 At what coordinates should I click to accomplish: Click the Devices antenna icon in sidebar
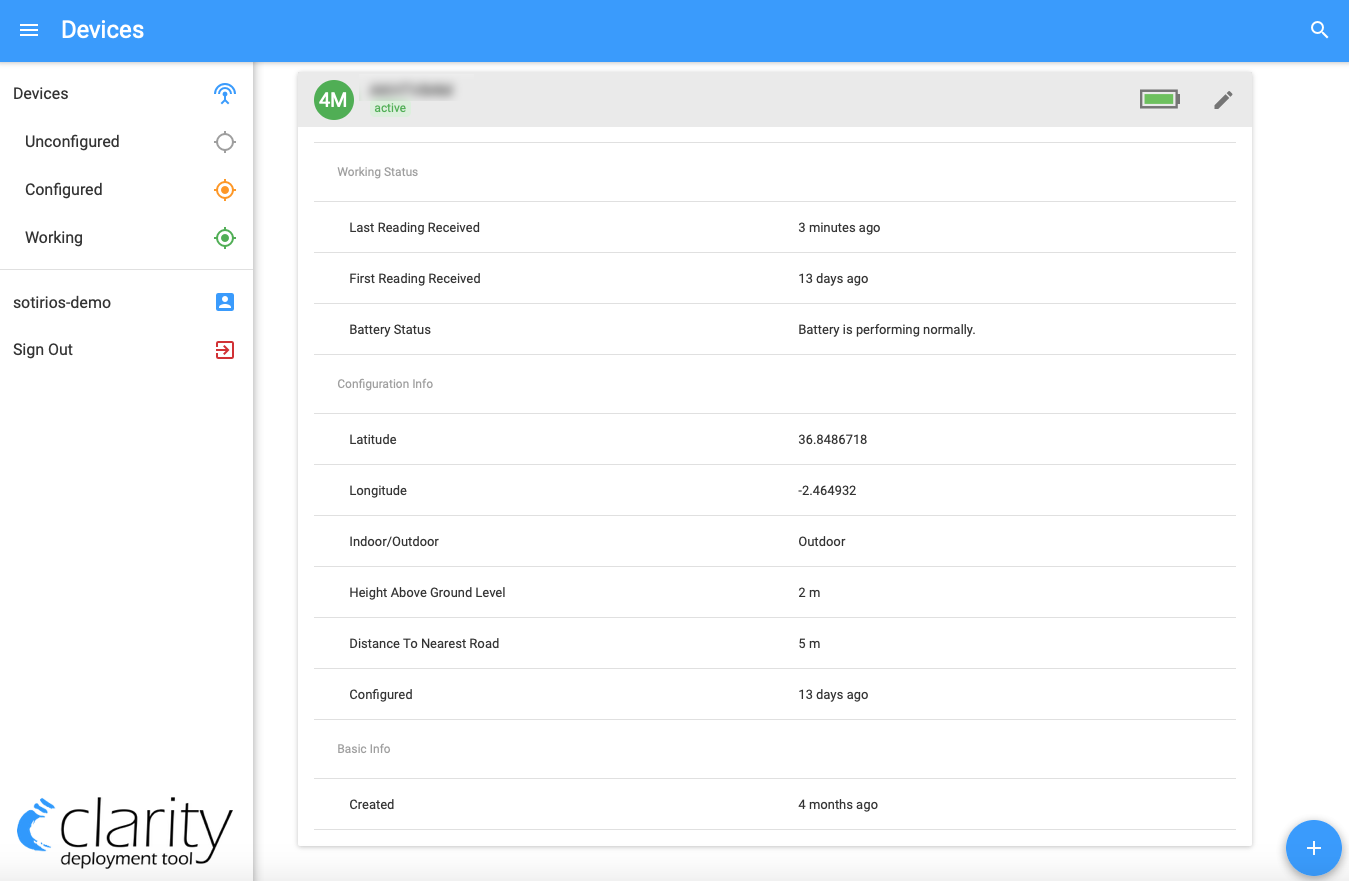[225, 94]
